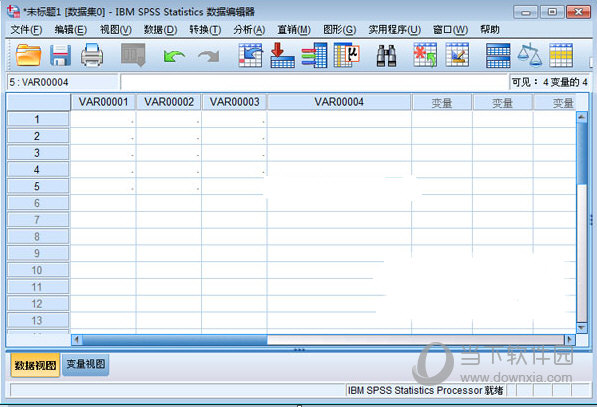Click the grayed redo arrow icon
The height and width of the screenshot is (407, 597).
click(x=209, y=56)
